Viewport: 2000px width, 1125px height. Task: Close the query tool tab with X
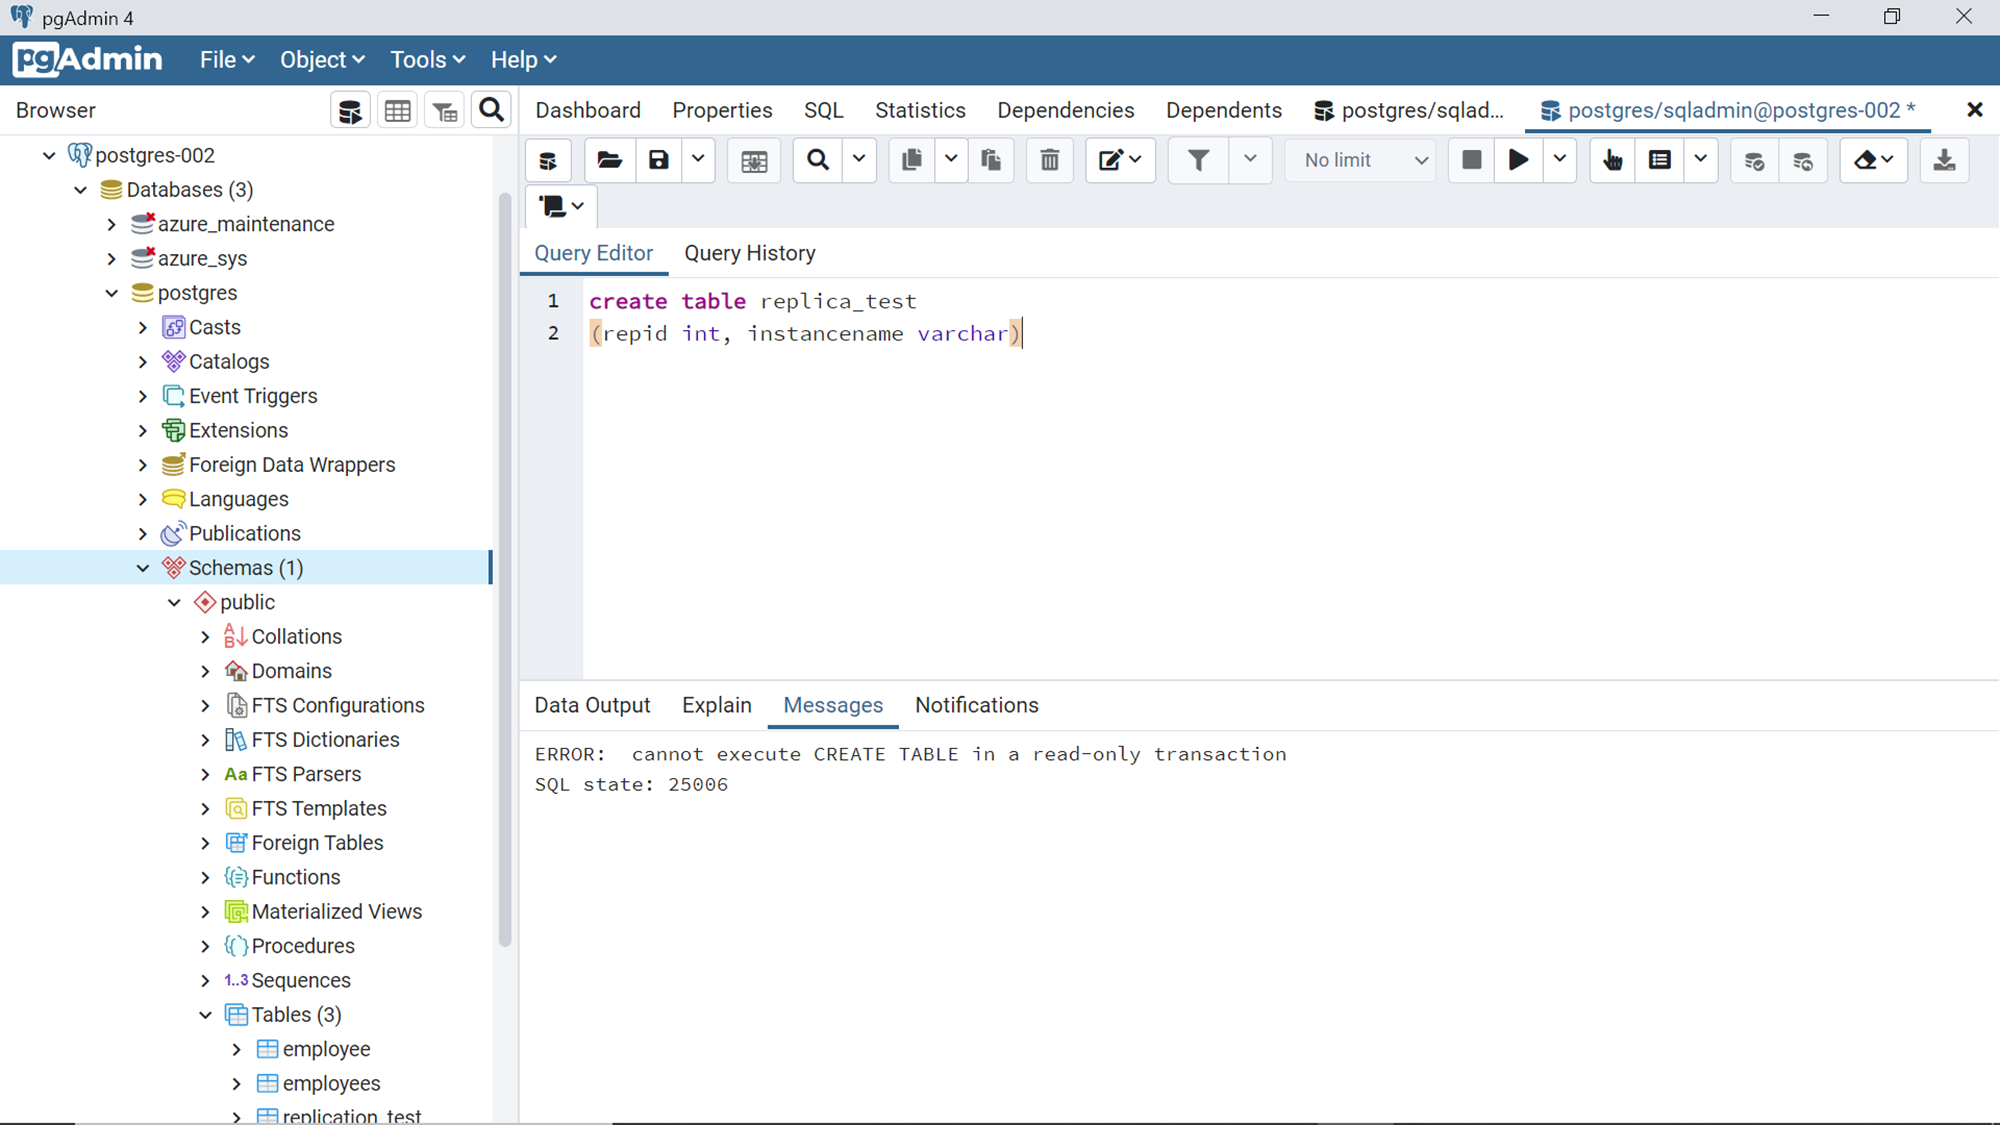tap(1974, 110)
